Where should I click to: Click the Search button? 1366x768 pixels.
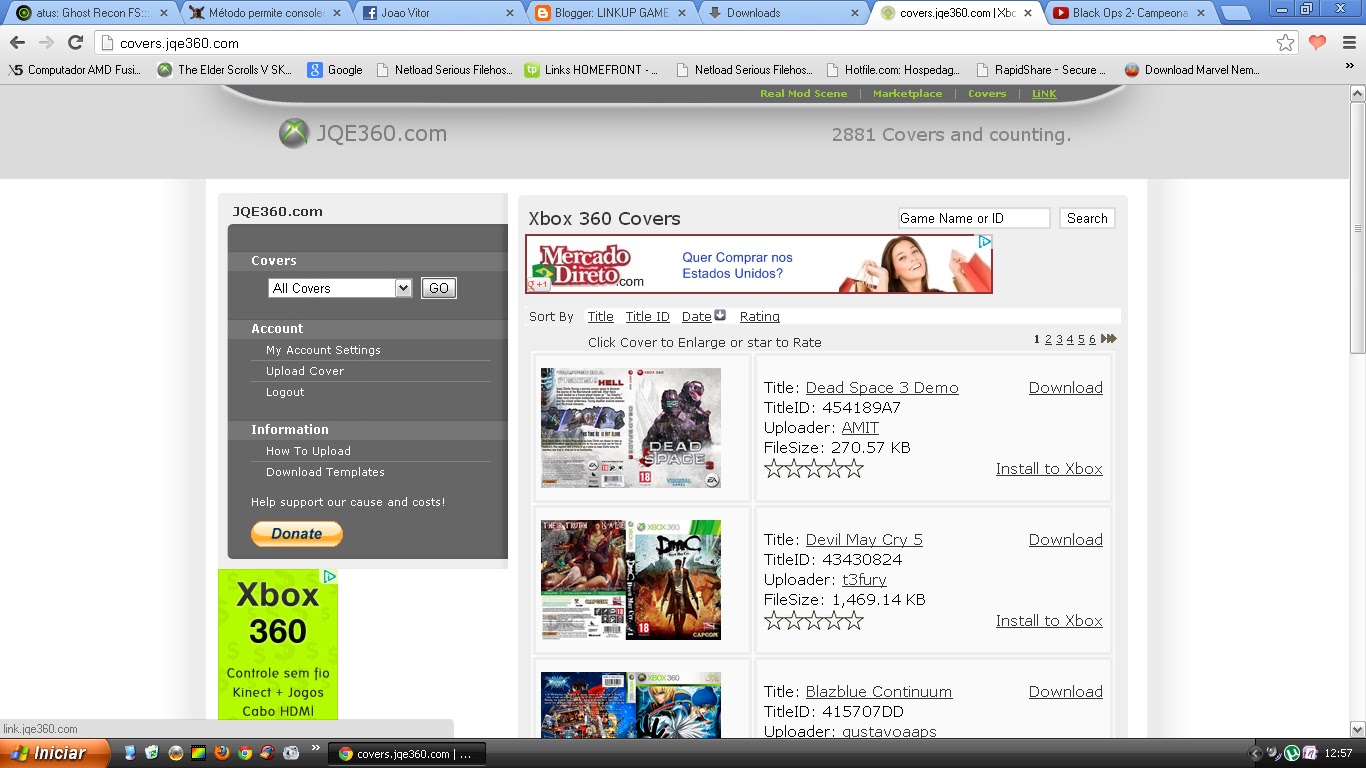1087,218
